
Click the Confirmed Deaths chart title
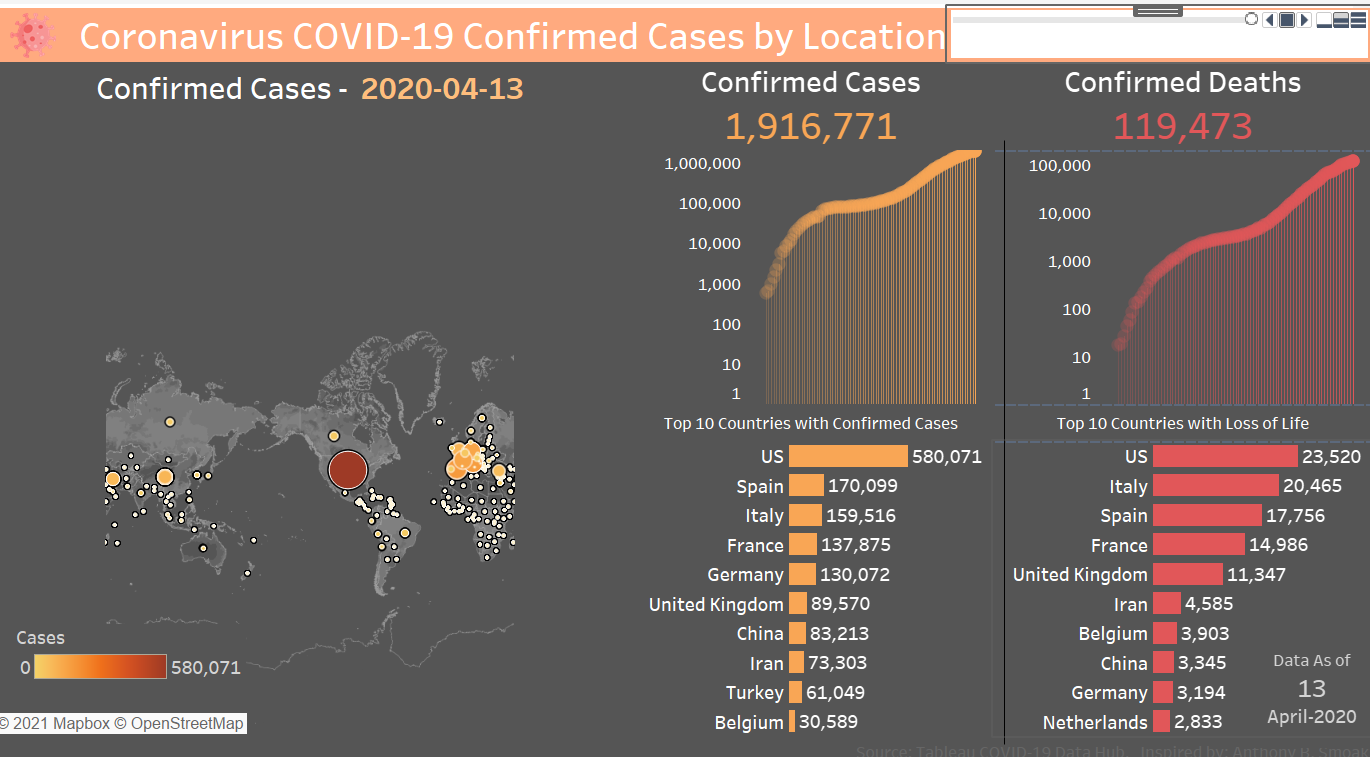(1183, 83)
